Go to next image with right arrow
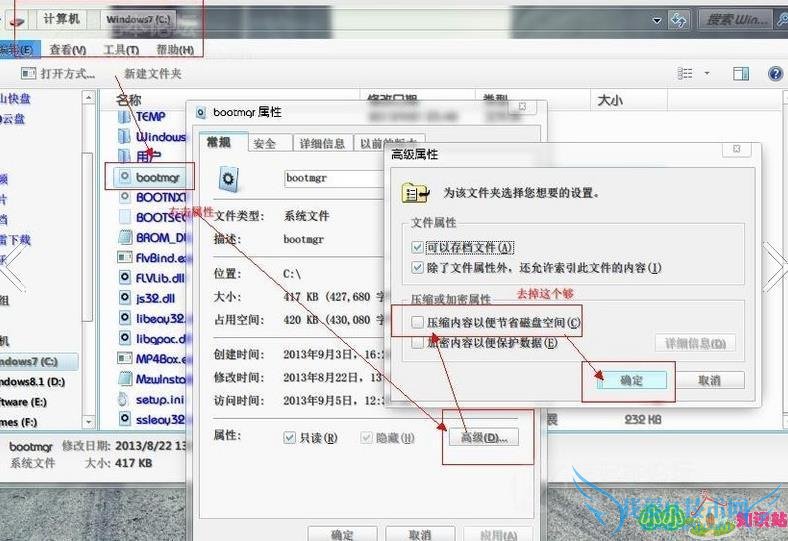Viewport: 788px width, 541px height. pos(774,267)
